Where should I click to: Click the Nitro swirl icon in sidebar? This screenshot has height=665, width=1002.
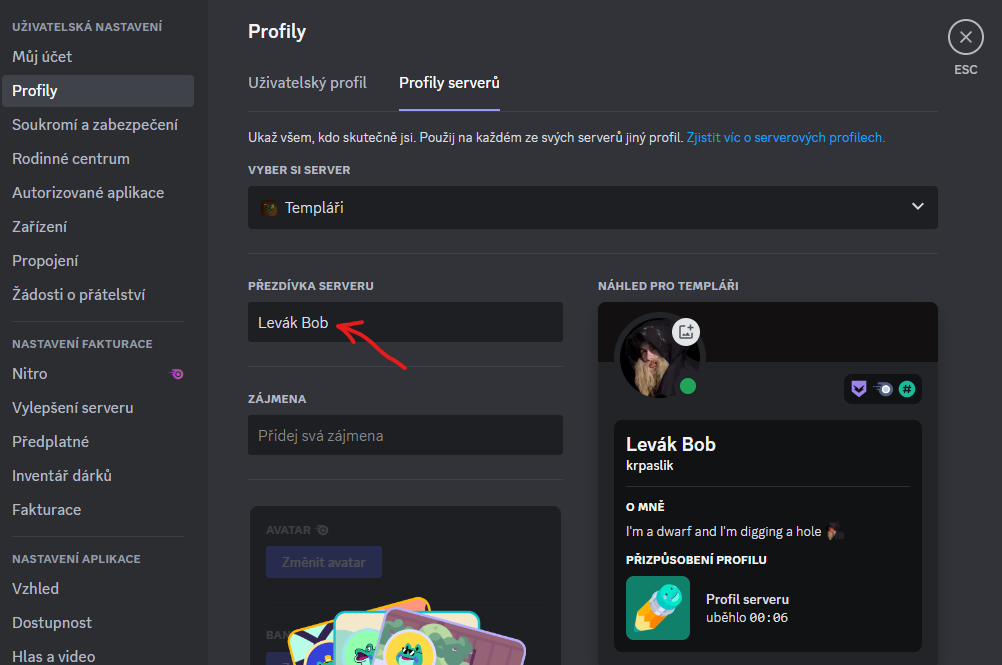(x=177, y=374)
